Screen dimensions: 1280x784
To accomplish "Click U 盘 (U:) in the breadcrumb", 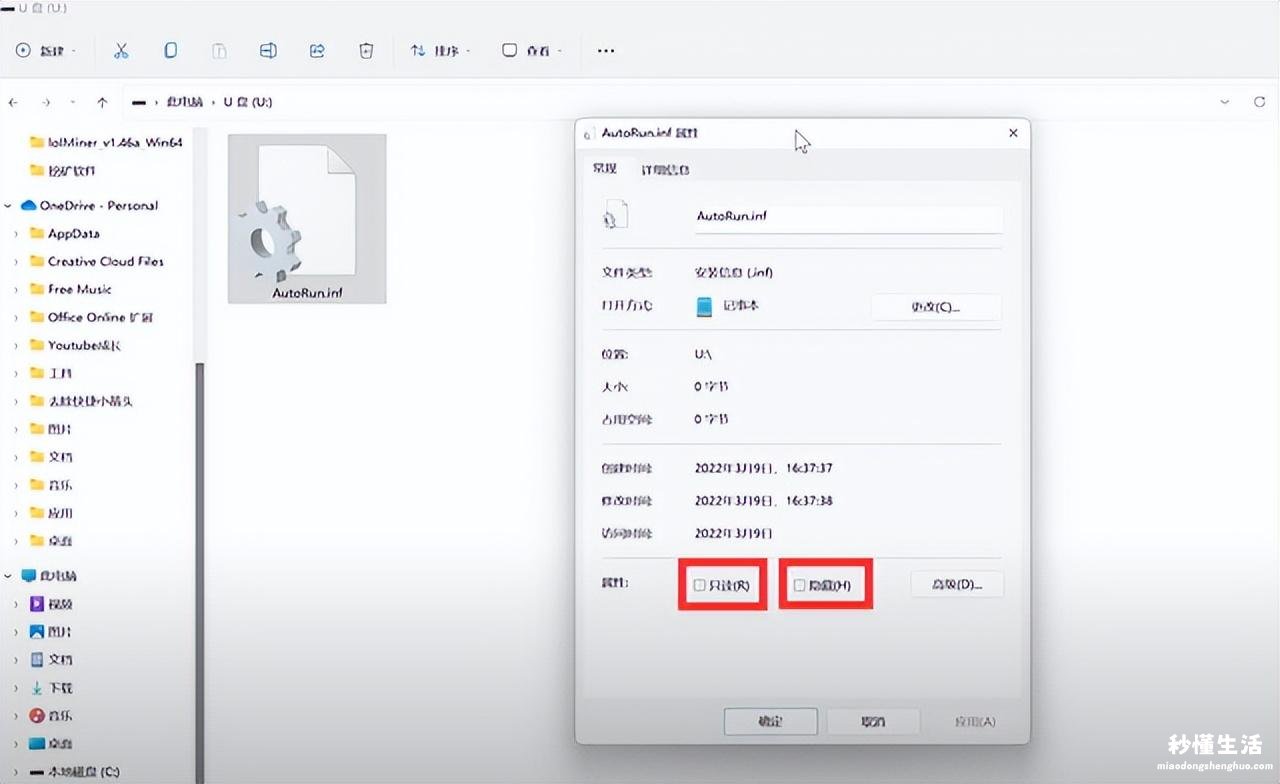I will 248,102.
